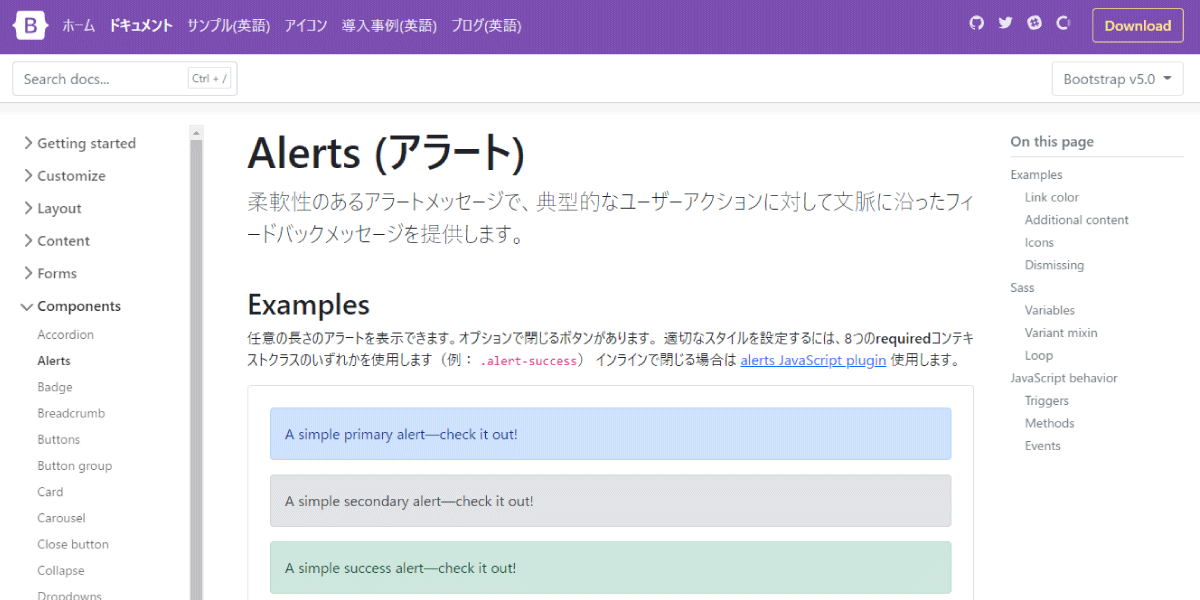
Task: Open Breadcrumb in sidebar
Action: pos(71,413)
